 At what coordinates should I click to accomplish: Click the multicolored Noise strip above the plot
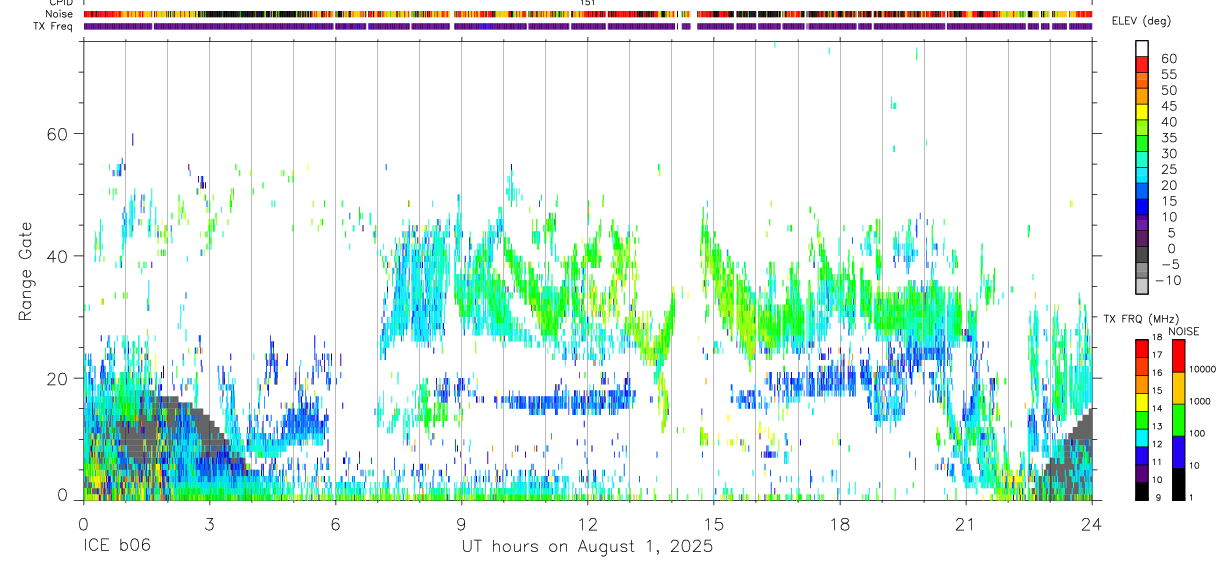588,14
